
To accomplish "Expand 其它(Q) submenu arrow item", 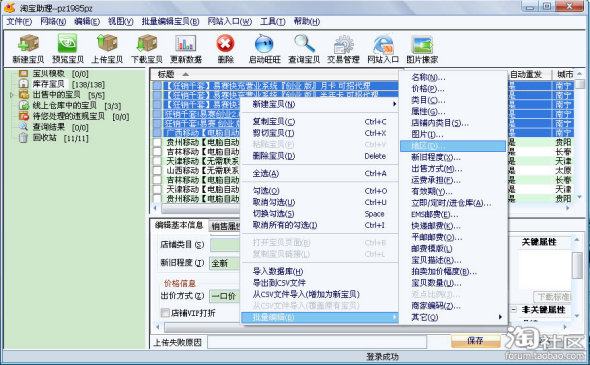I will pos(453,317).
